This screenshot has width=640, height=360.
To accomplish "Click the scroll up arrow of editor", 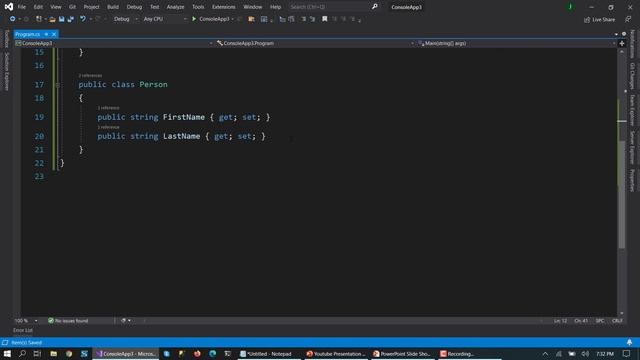I will click(622, 52).
